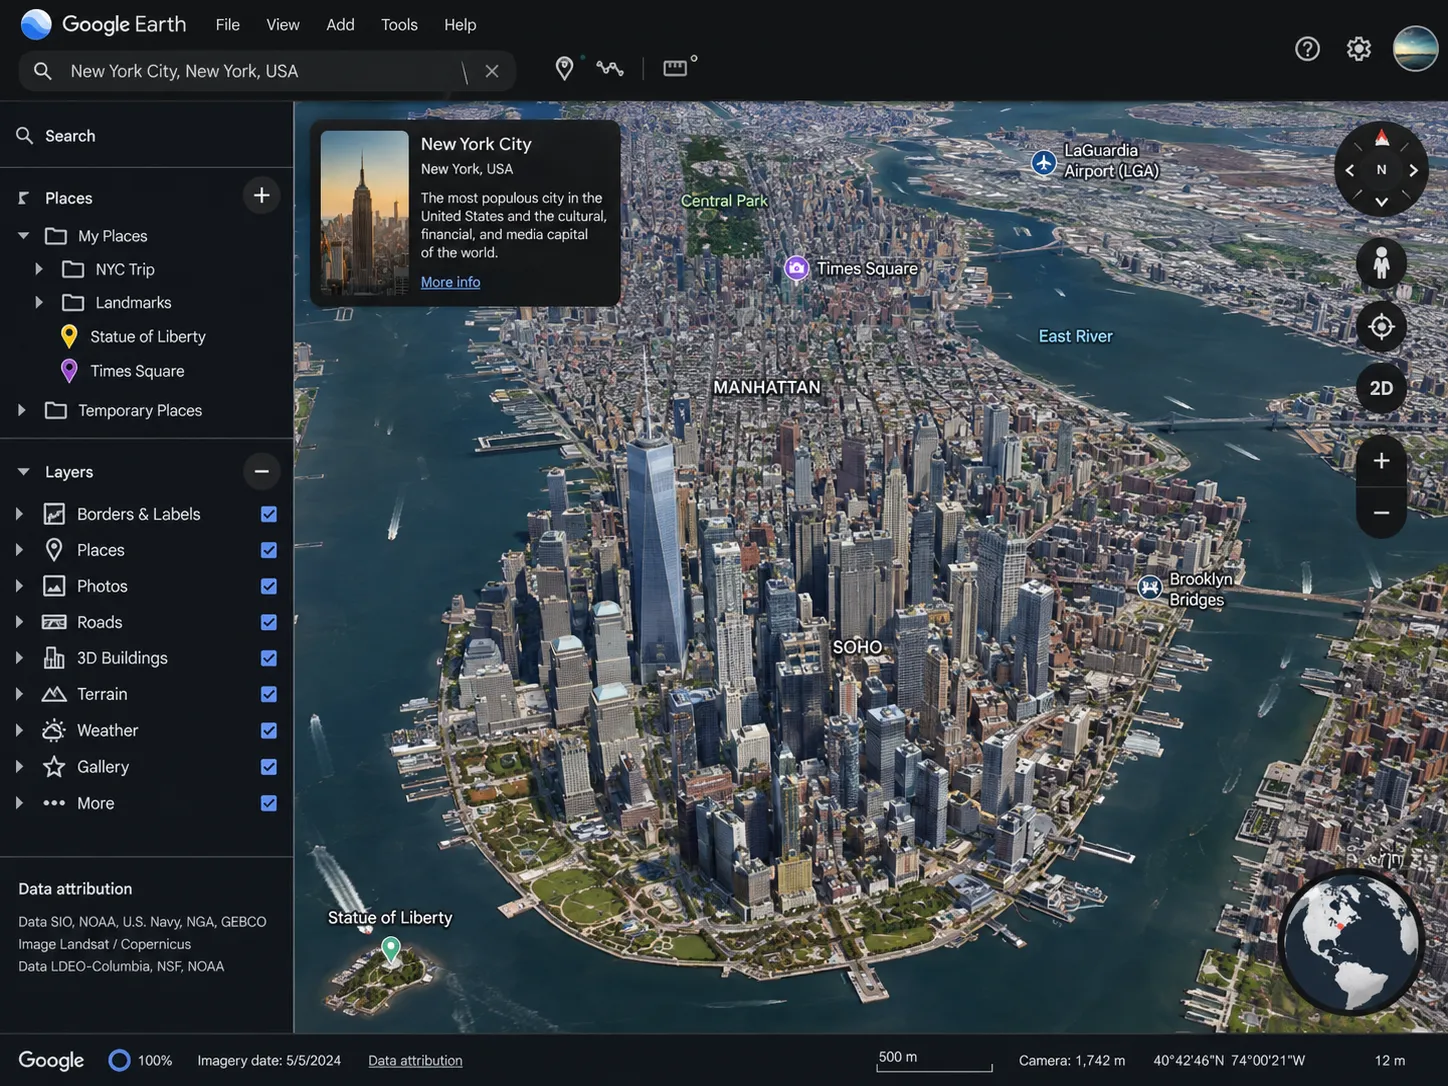Image resolution: width=1448 pixels, height=1086 pixels.
Task: Open the Tools menu
Action: (x=399, y=25)
